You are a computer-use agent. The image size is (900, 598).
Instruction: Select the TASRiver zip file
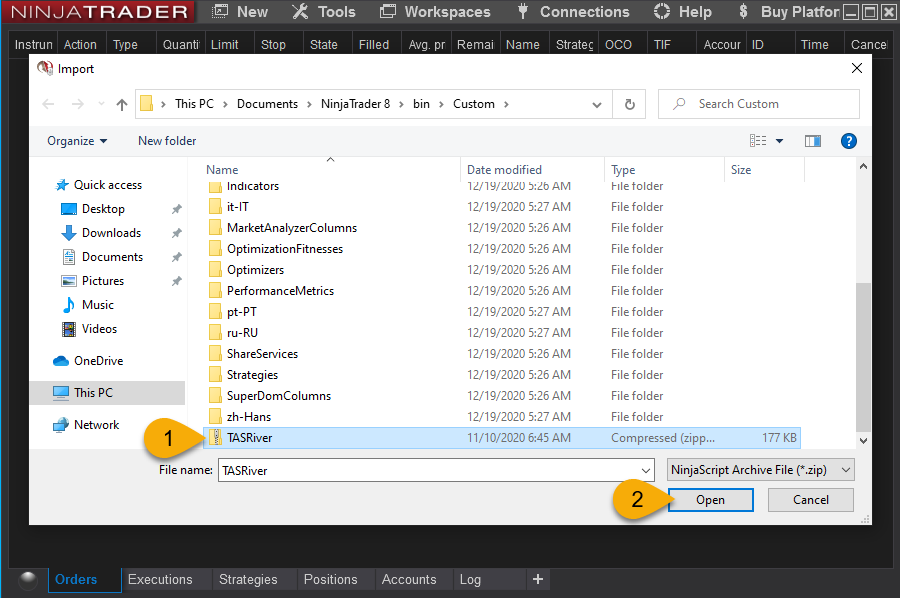(502, 438)
